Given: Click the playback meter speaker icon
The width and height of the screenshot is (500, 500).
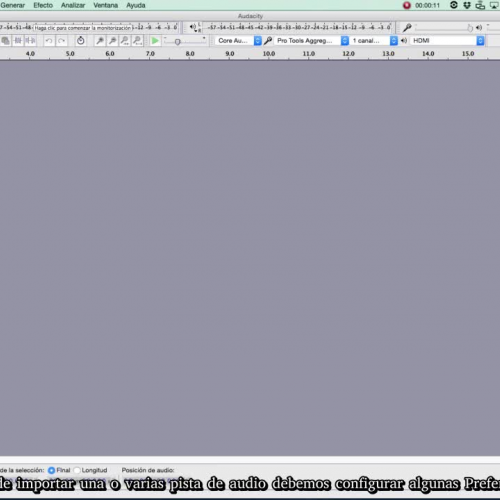Looking at the screenshot, I should coord(193,27).
